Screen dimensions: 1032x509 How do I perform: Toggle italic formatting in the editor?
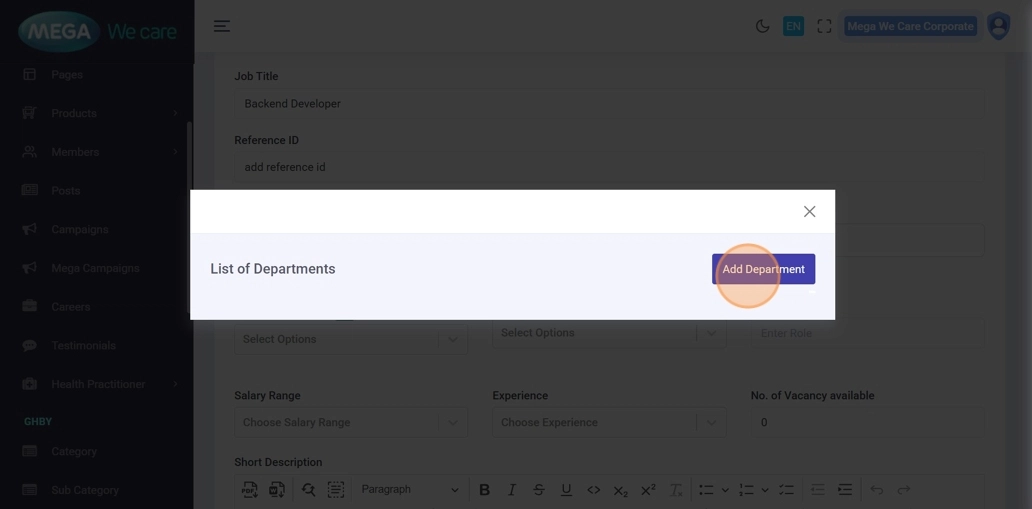coord(512,490)
